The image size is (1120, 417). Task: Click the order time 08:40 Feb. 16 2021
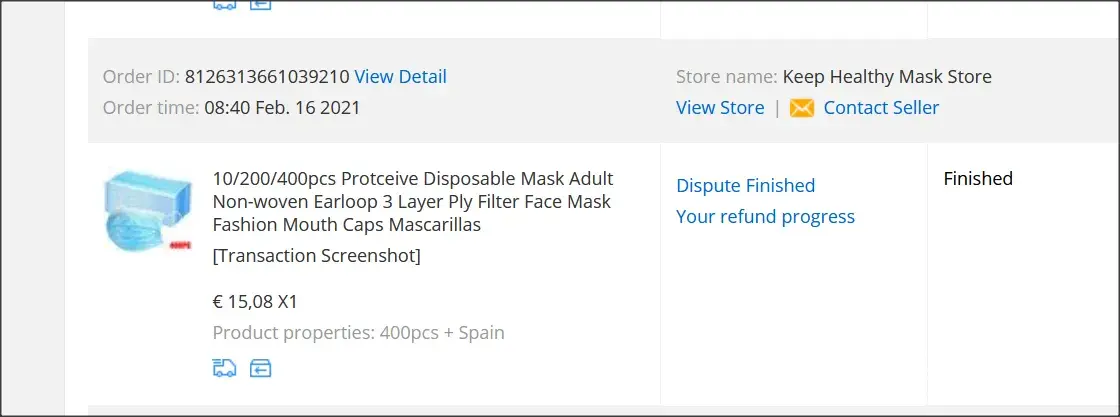pyautogui.click(x=282, y=108)
